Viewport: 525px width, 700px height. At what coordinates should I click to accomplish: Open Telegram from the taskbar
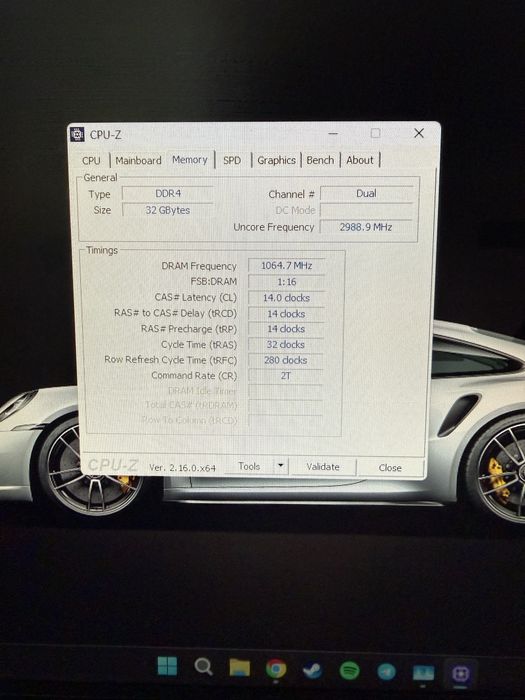pos(386,671)
